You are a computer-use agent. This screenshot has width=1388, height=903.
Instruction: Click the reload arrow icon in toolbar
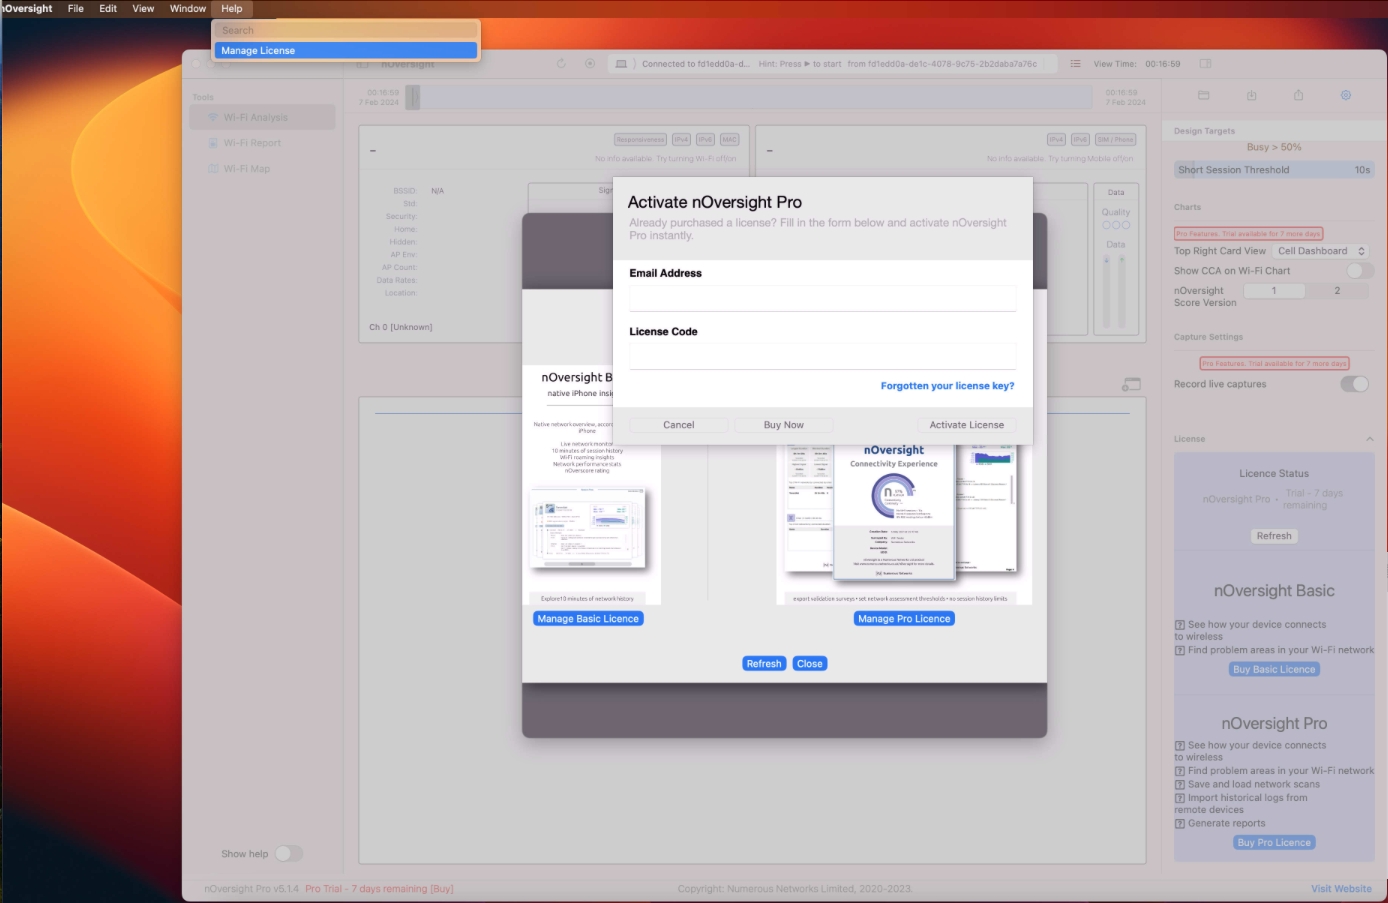[x=561, y=64]
